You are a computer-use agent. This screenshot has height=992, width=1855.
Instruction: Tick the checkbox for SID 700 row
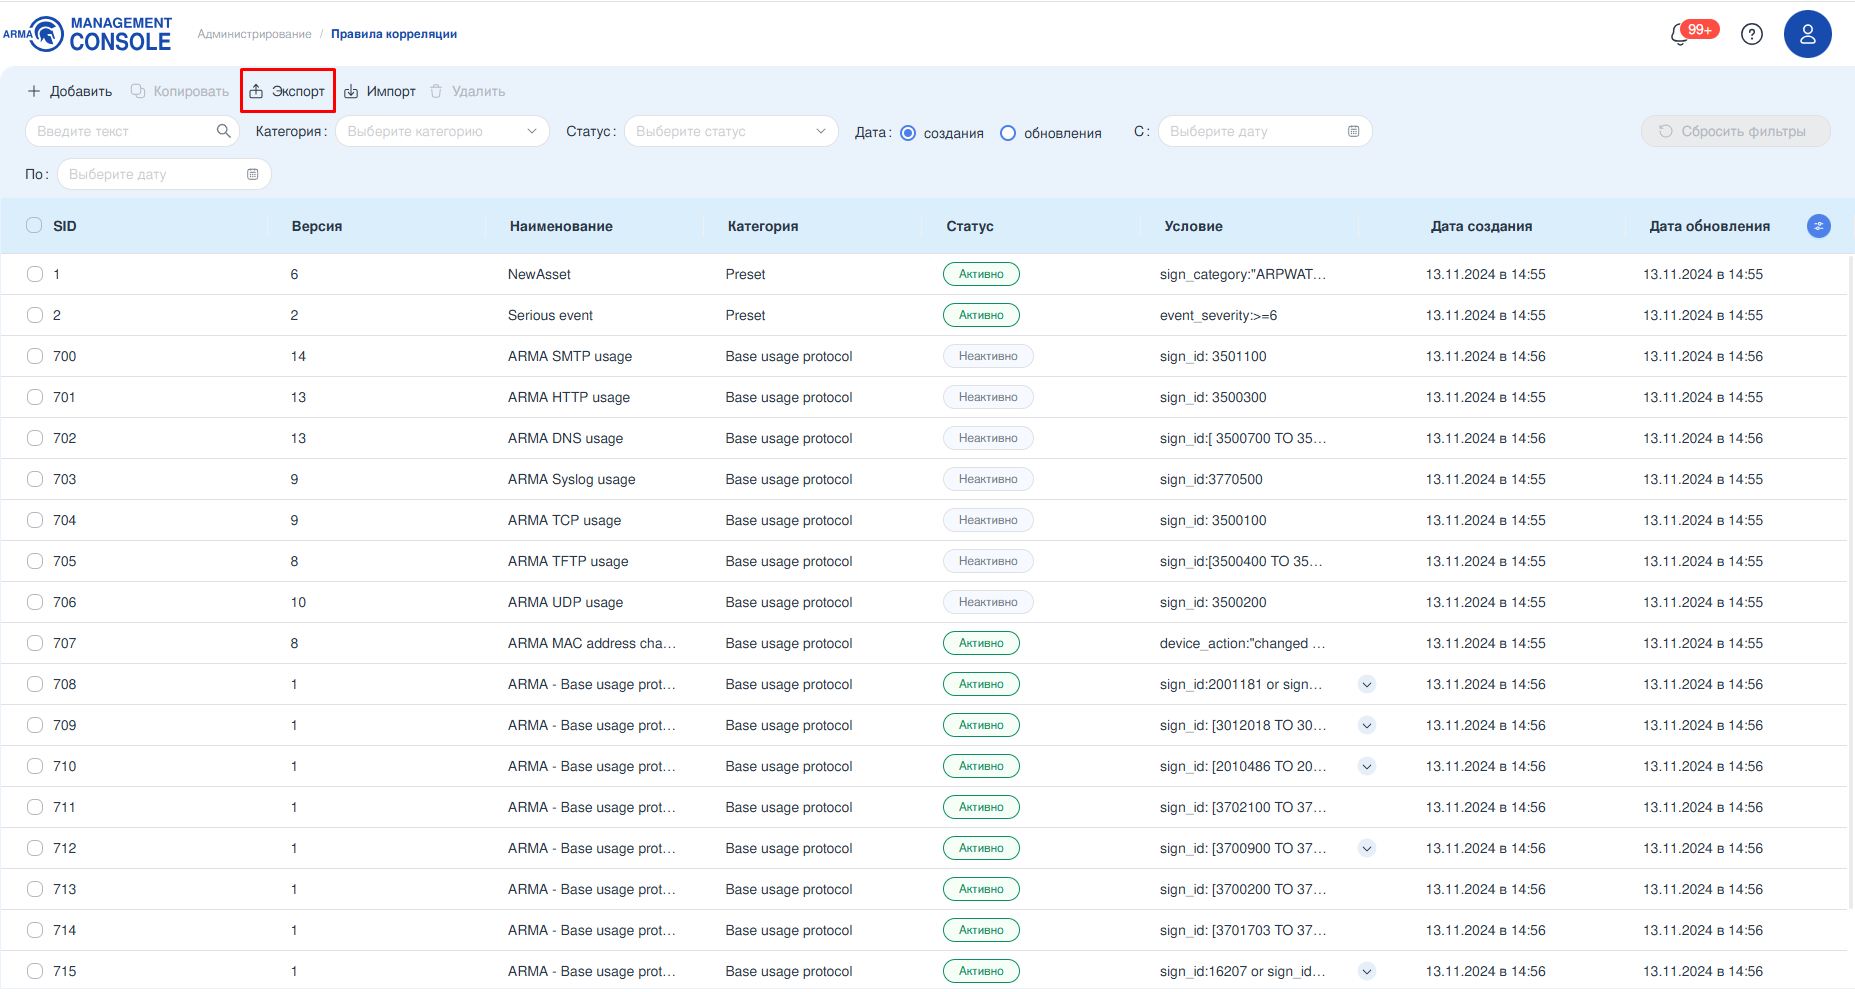(35, 356)
